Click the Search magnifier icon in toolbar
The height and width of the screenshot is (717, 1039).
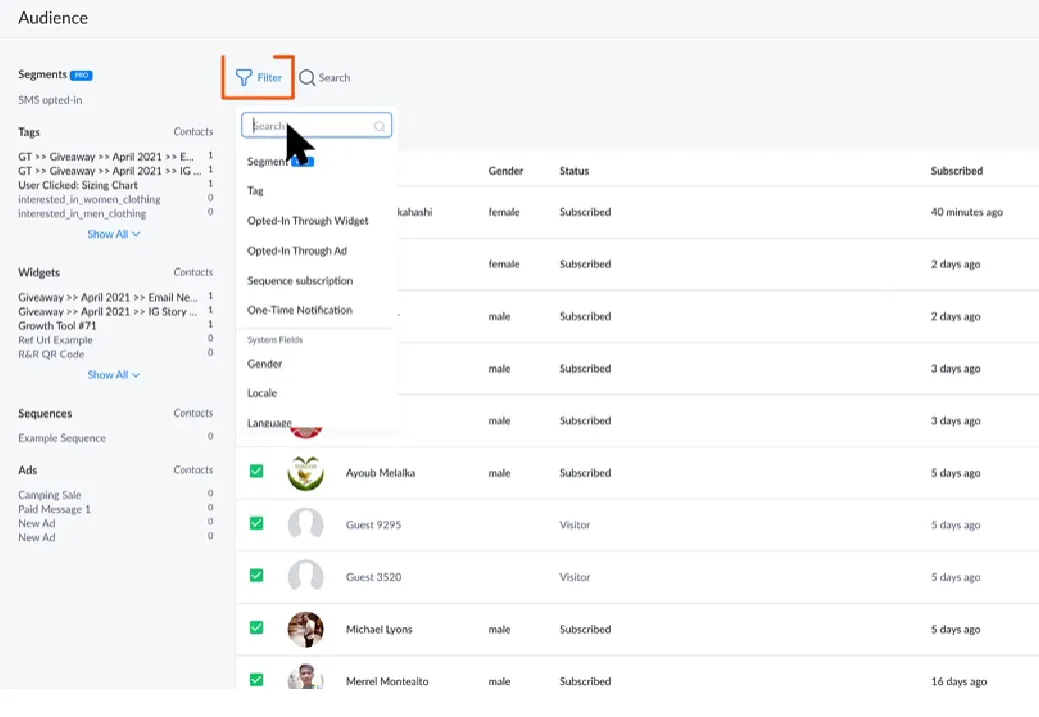click(307, 78)
